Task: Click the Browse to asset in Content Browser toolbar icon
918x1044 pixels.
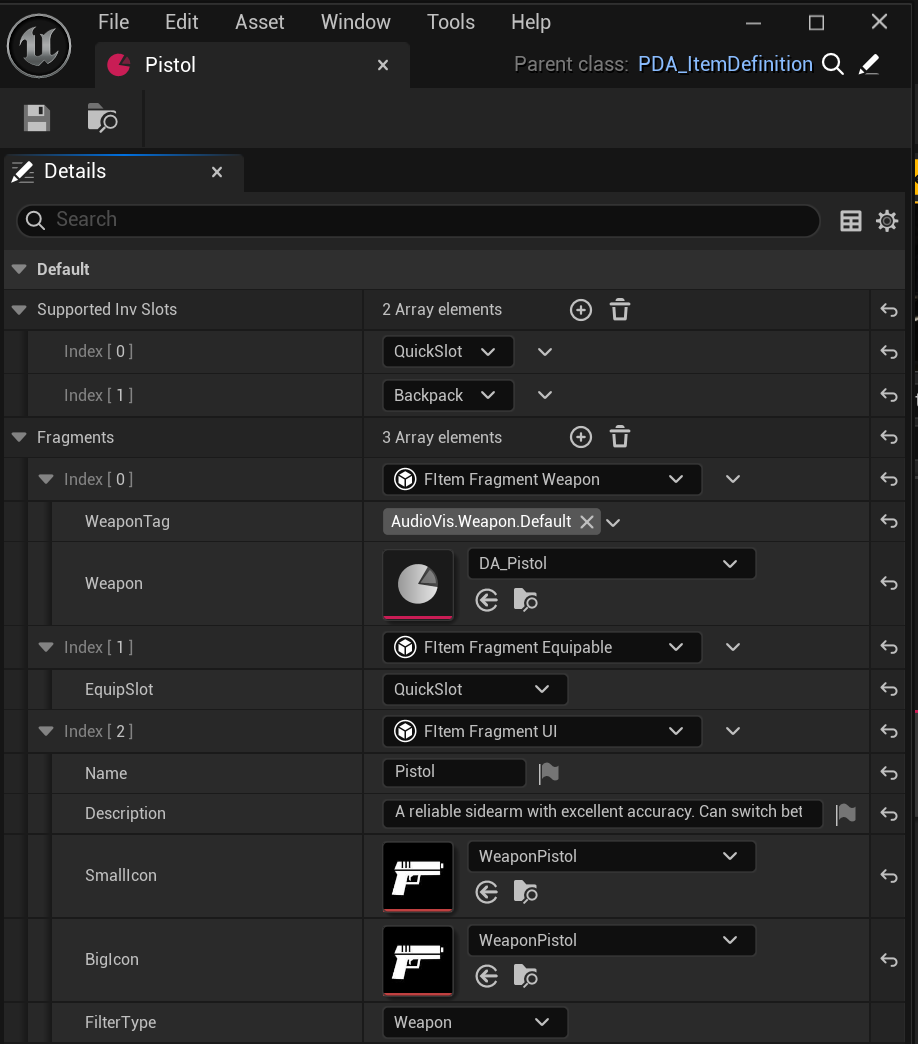Action: 102,118
